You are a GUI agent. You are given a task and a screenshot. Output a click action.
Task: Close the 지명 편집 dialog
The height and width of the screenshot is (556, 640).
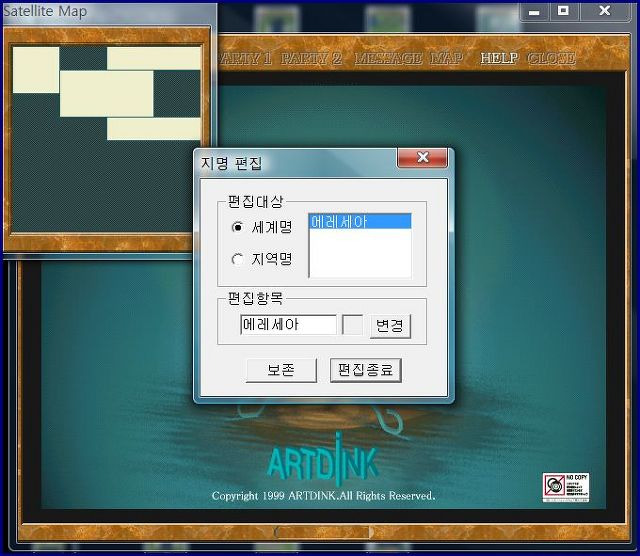[422, 158]
